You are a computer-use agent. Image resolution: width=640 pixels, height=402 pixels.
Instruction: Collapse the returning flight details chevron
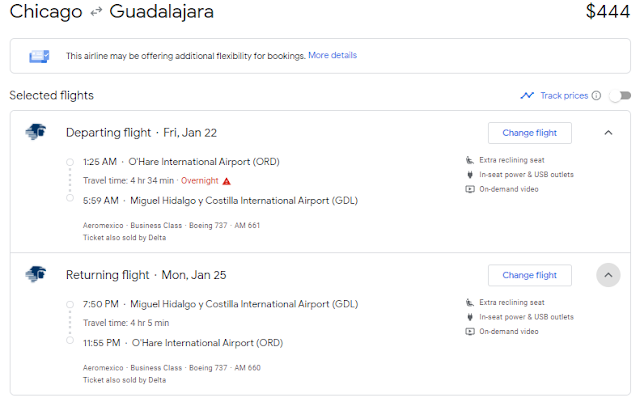(x=608, y=275)
